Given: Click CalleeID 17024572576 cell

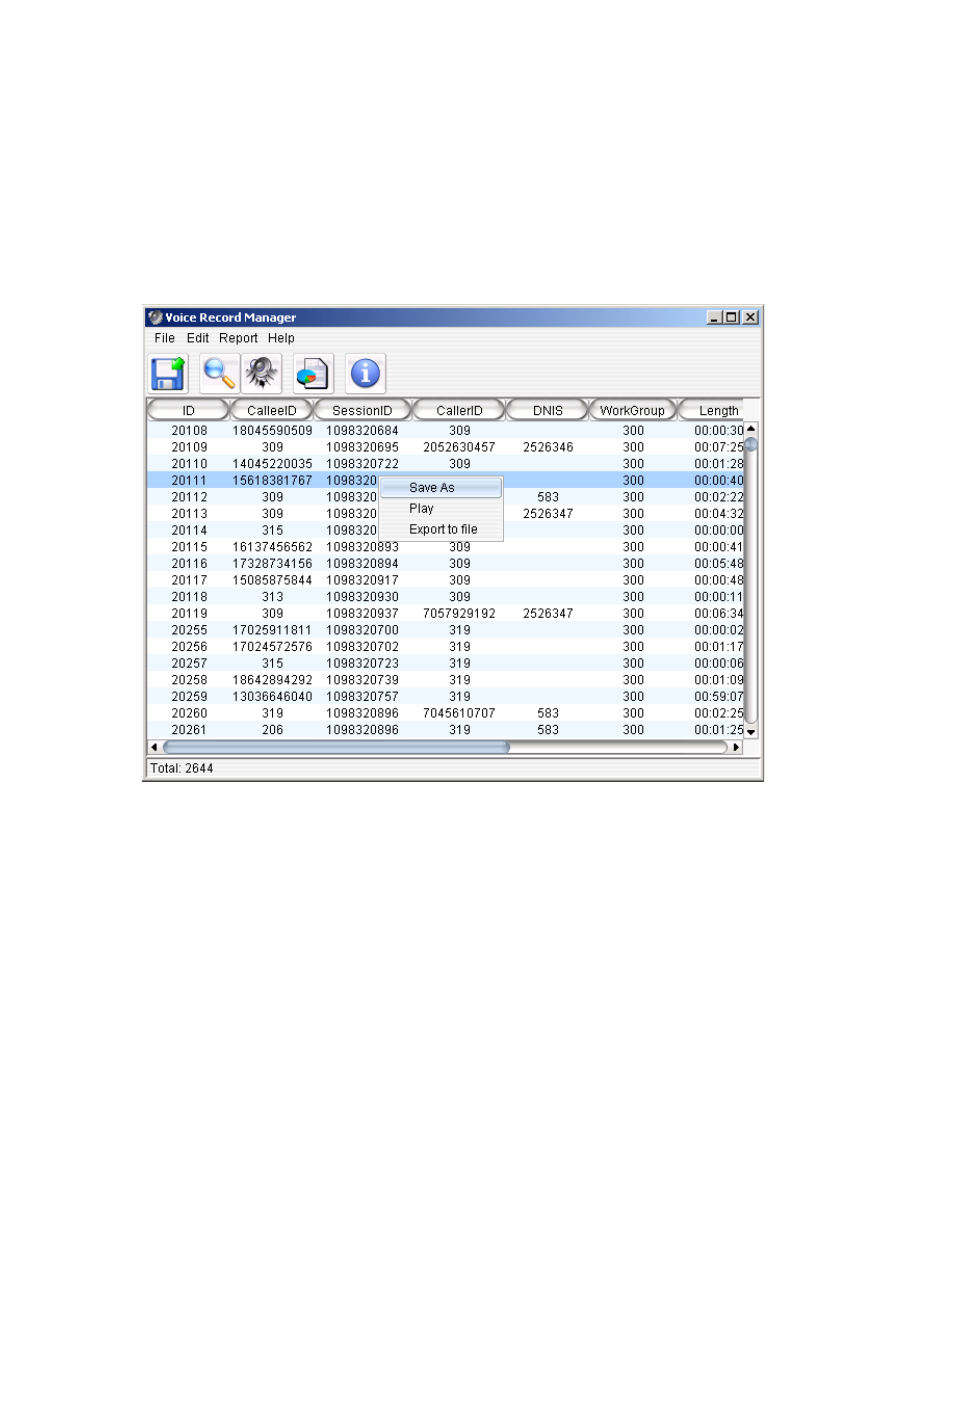Looking at the screenshot, I should pos(272,647).
